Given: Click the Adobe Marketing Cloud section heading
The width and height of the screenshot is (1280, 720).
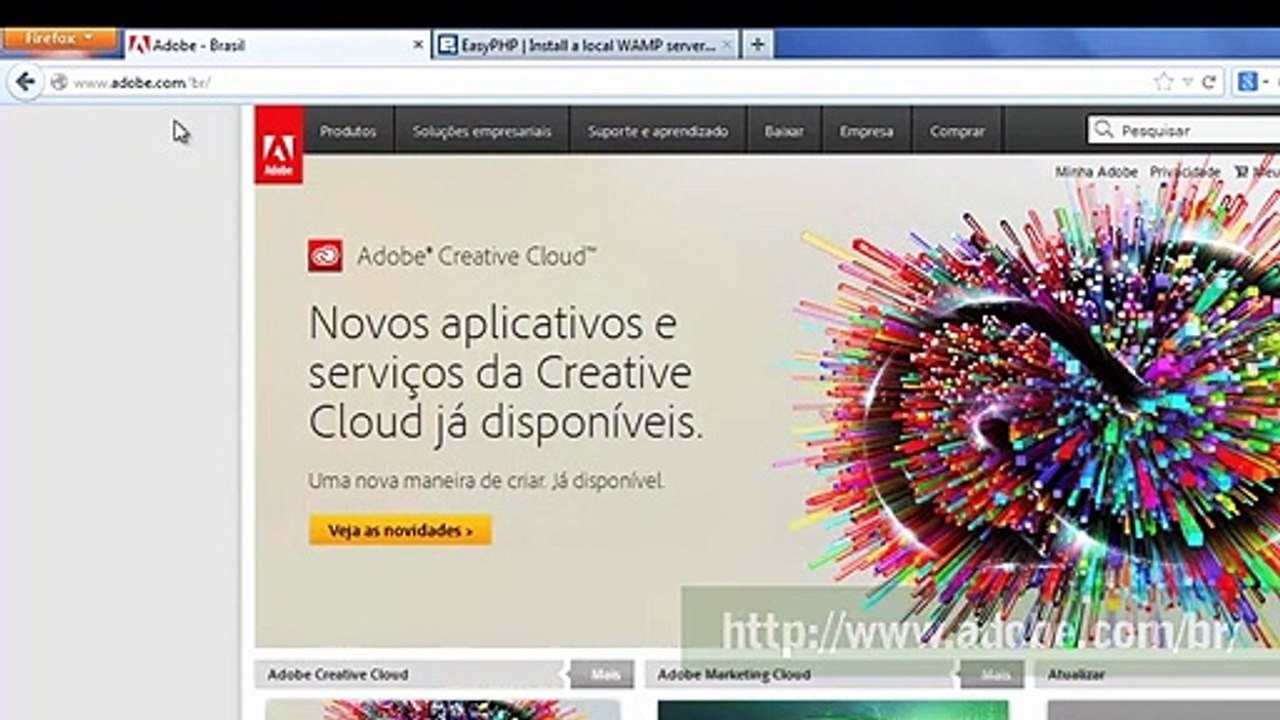Looking at the screenshot, I should coord(733,675).
